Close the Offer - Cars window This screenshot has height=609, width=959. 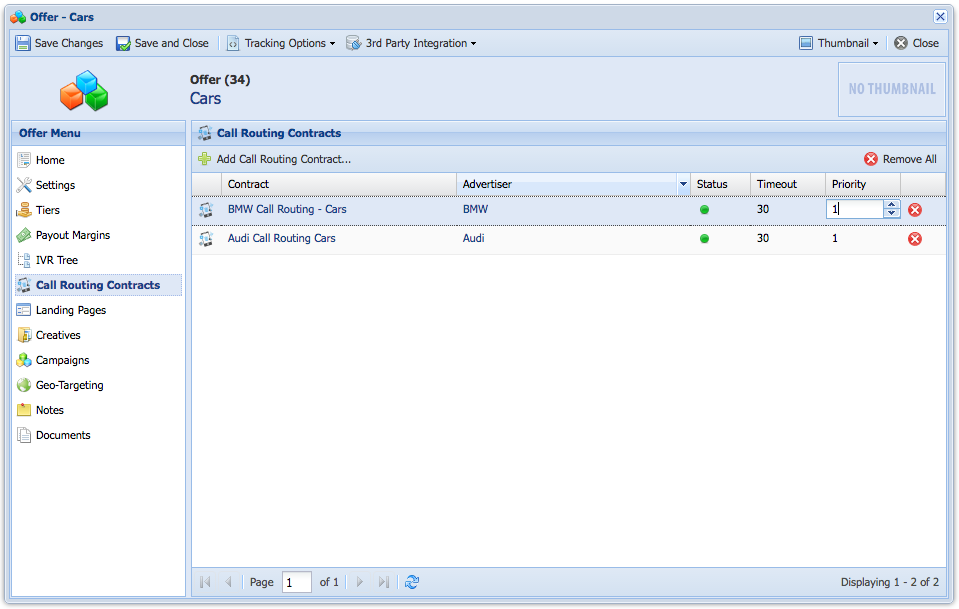pos(940,17)
